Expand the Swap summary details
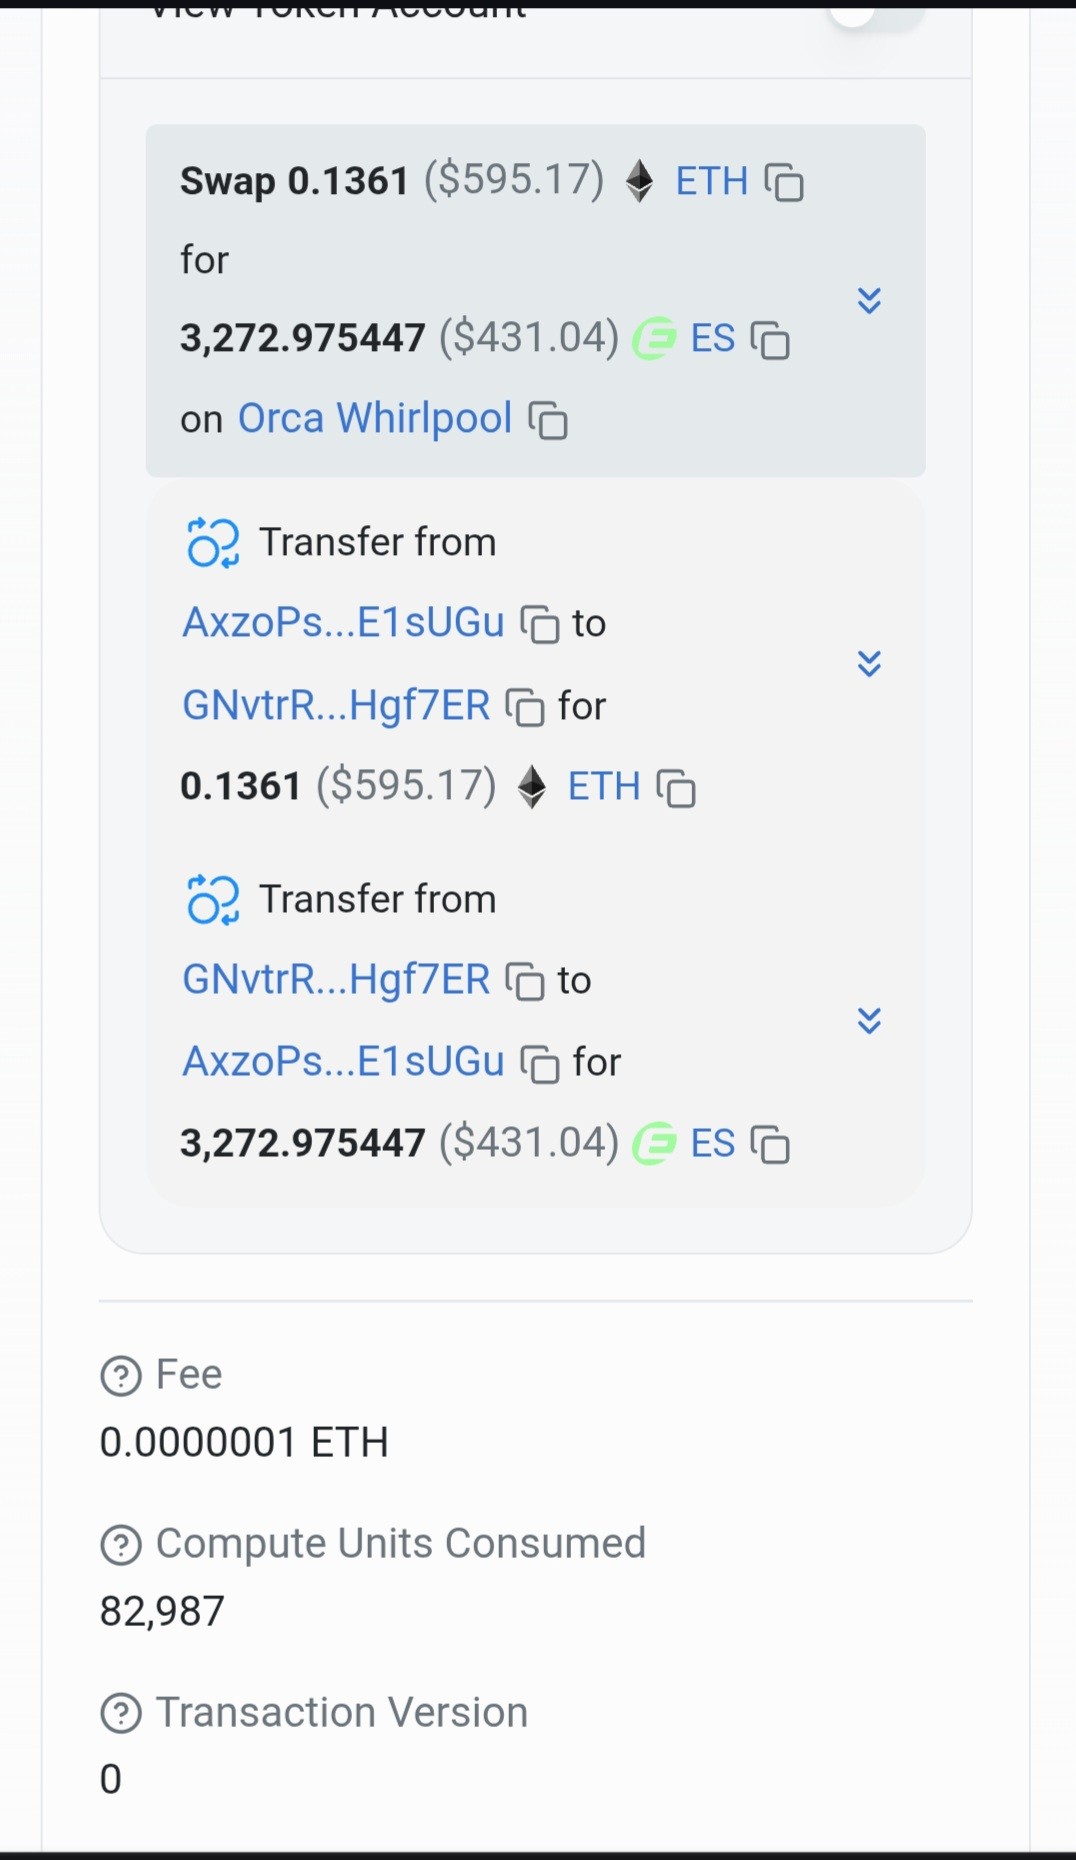 pyautogui.click(x=869, y=300)
